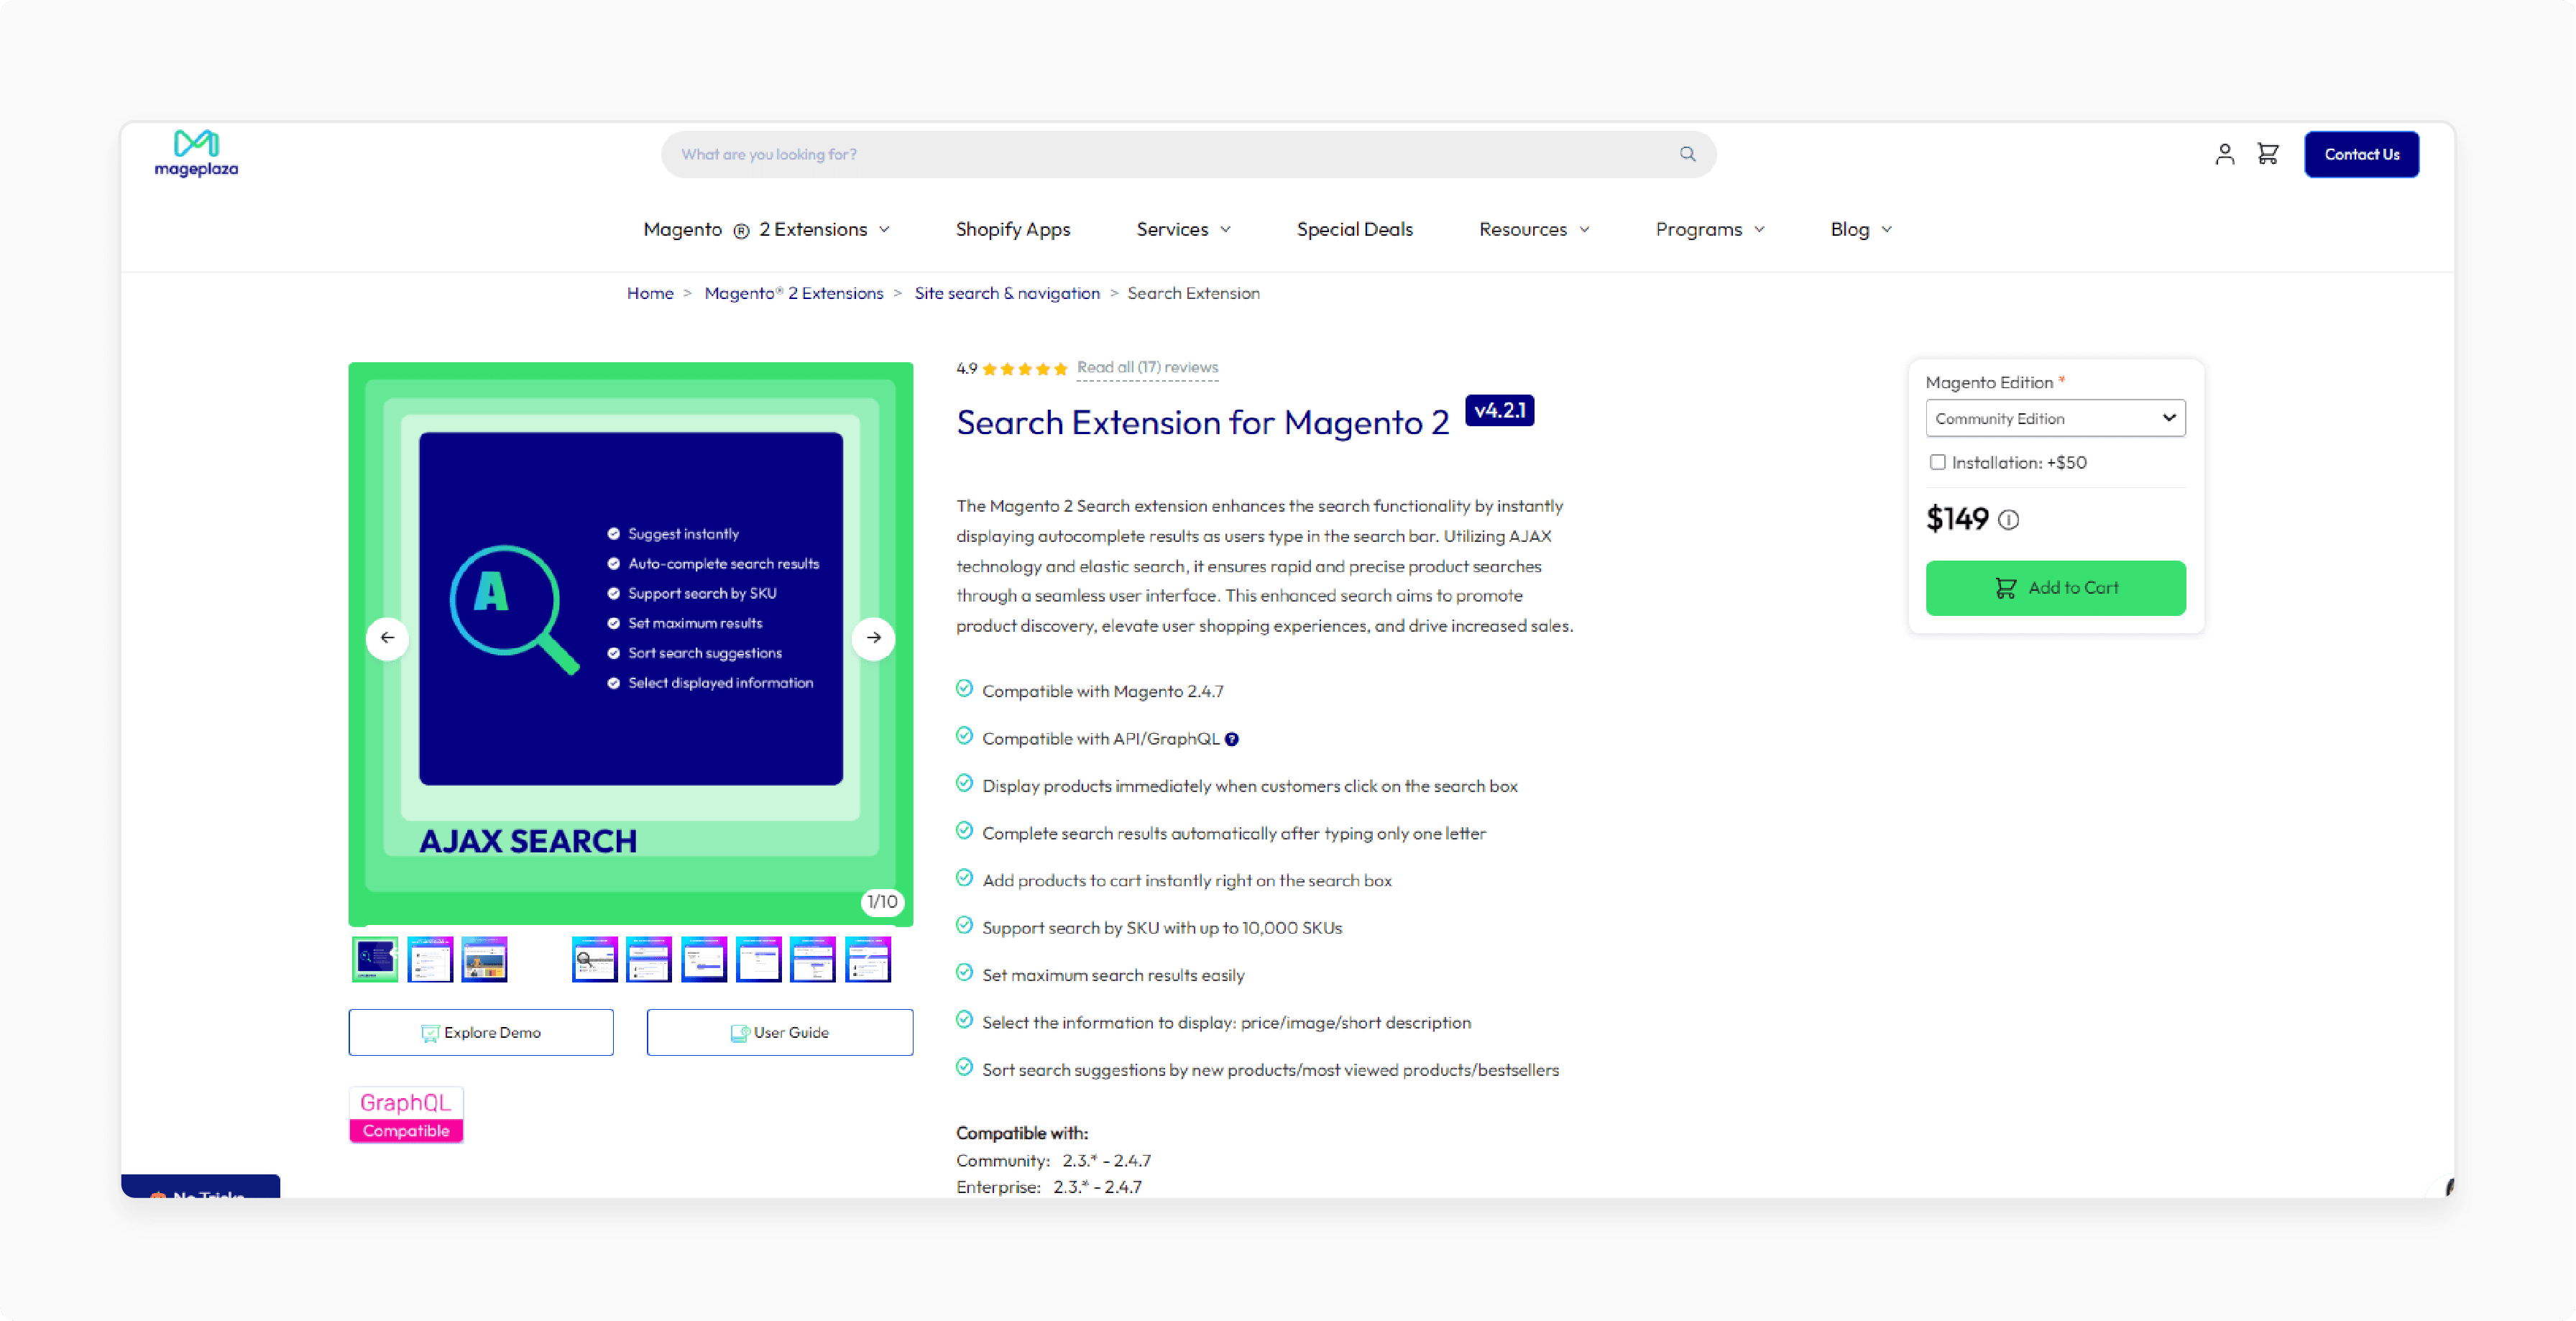Image resolution: width=2576 pixels, height=1321 pixels.
Task: Open Shopify Apps menu item
Action: pos(1012,230)
